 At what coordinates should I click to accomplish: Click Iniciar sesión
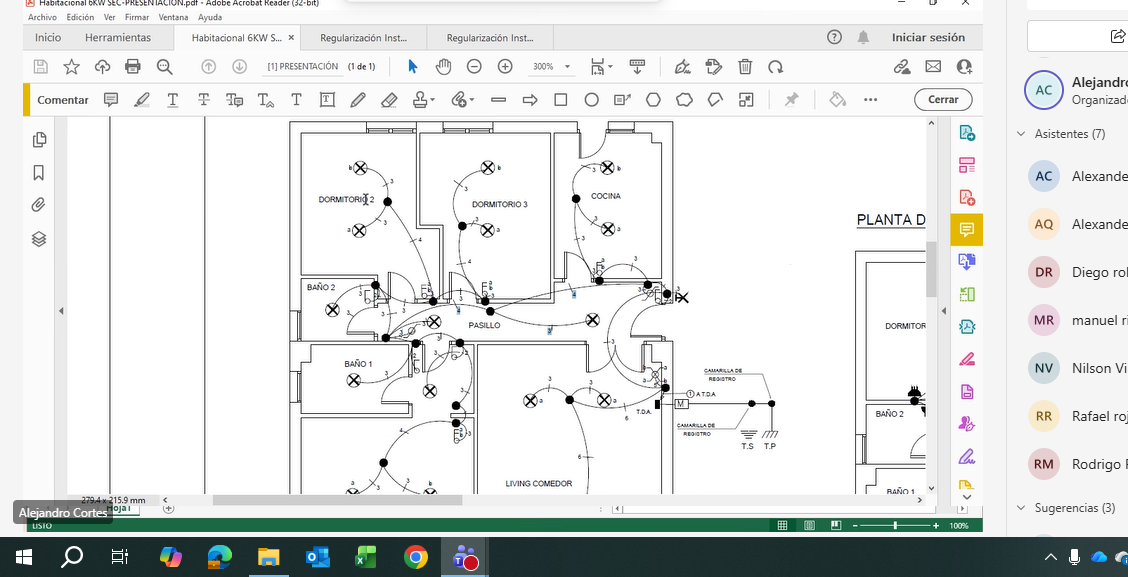click(928, 38)
